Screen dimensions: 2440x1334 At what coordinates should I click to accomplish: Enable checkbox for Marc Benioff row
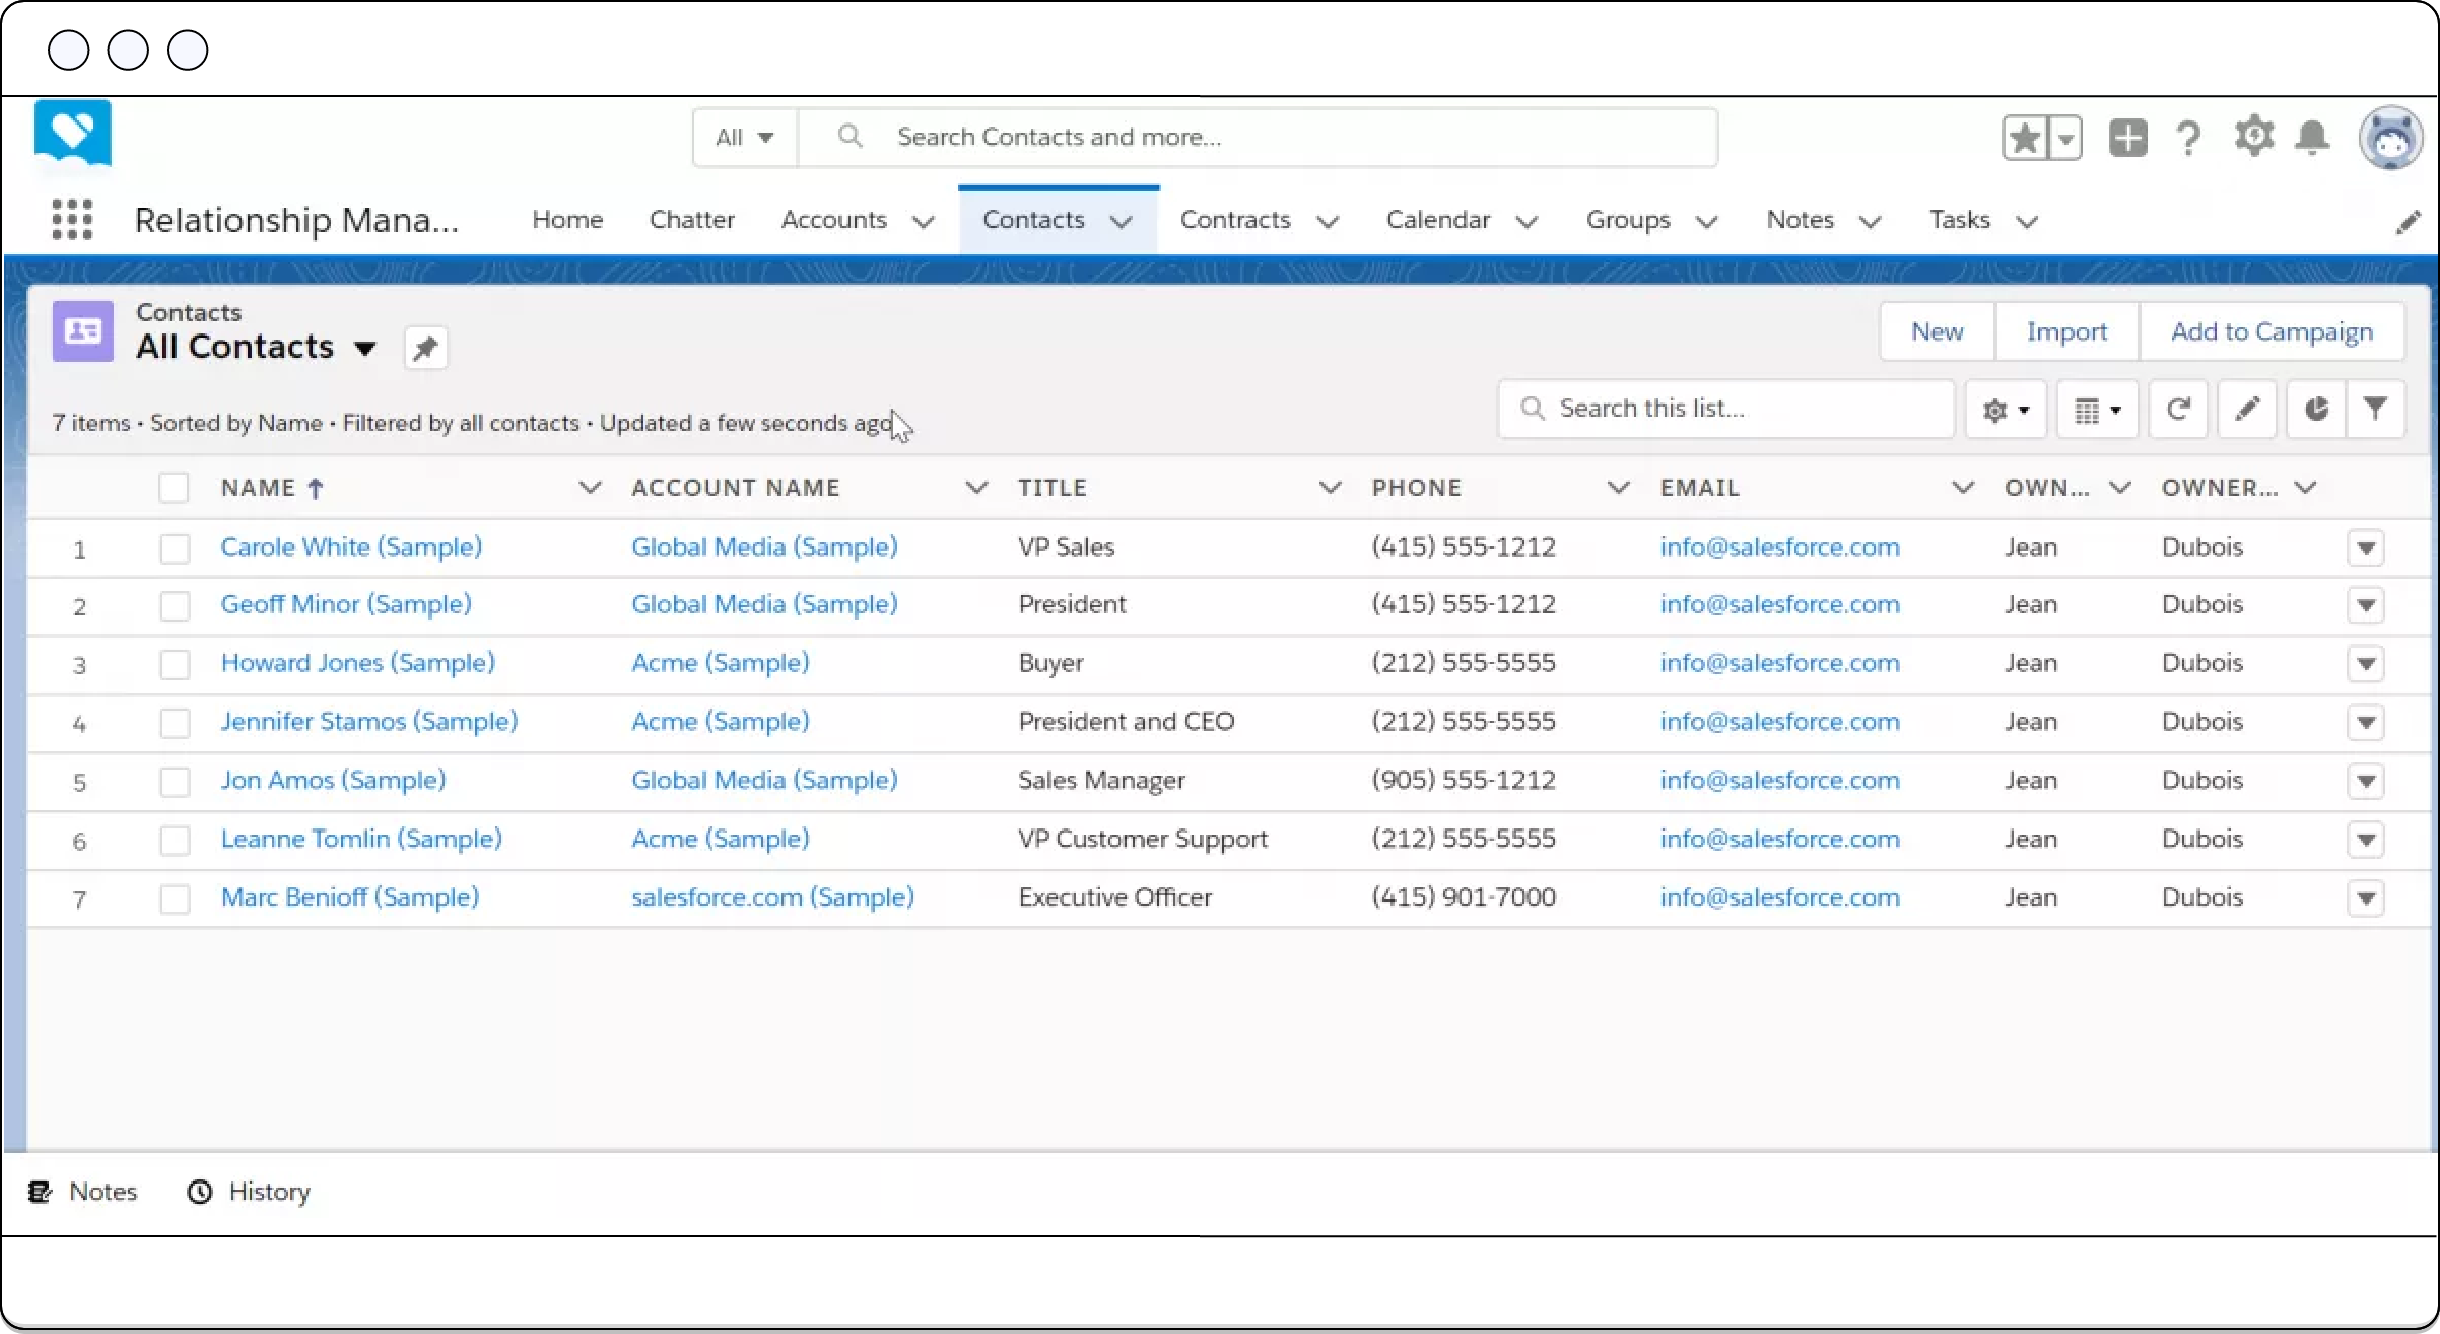coord(174,897)
